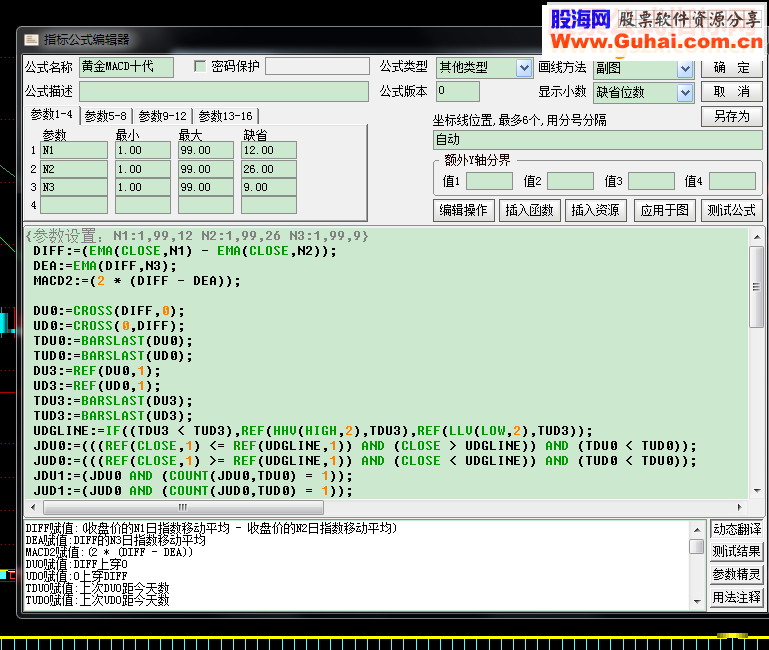The width and height of the screenshot is (769, 650).
Task: Click translation pane scroll down arrow
Action: 696,601
